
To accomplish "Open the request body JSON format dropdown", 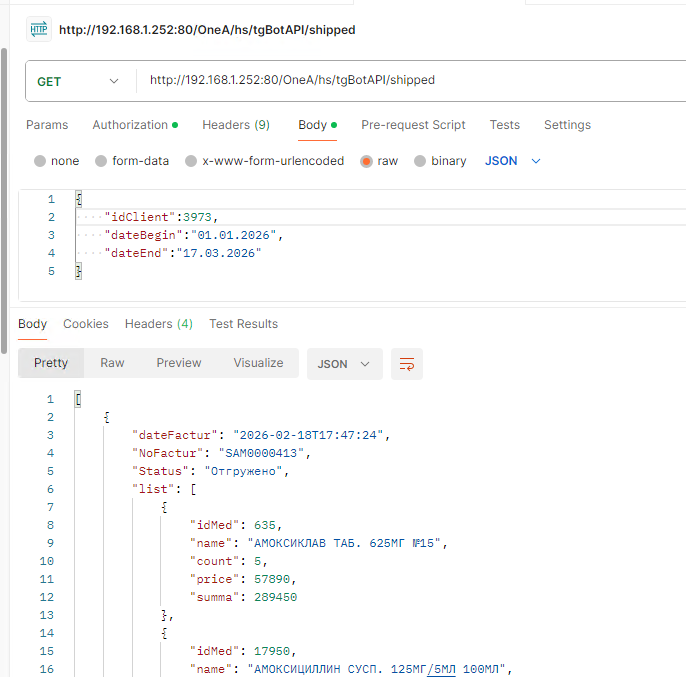I will (x=513, y=161).
